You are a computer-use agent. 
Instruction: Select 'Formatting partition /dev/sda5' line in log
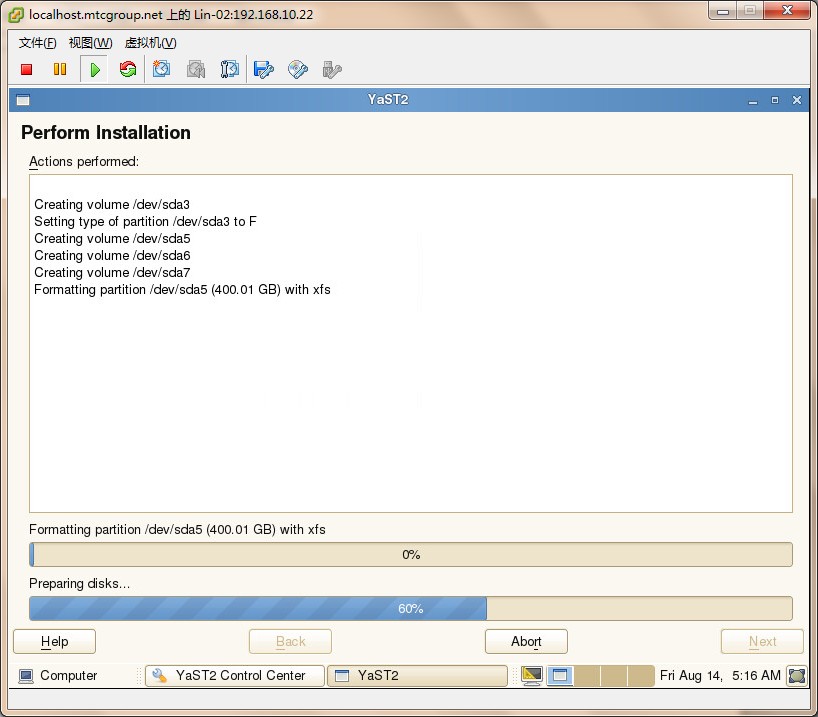(x=182, y=290)
